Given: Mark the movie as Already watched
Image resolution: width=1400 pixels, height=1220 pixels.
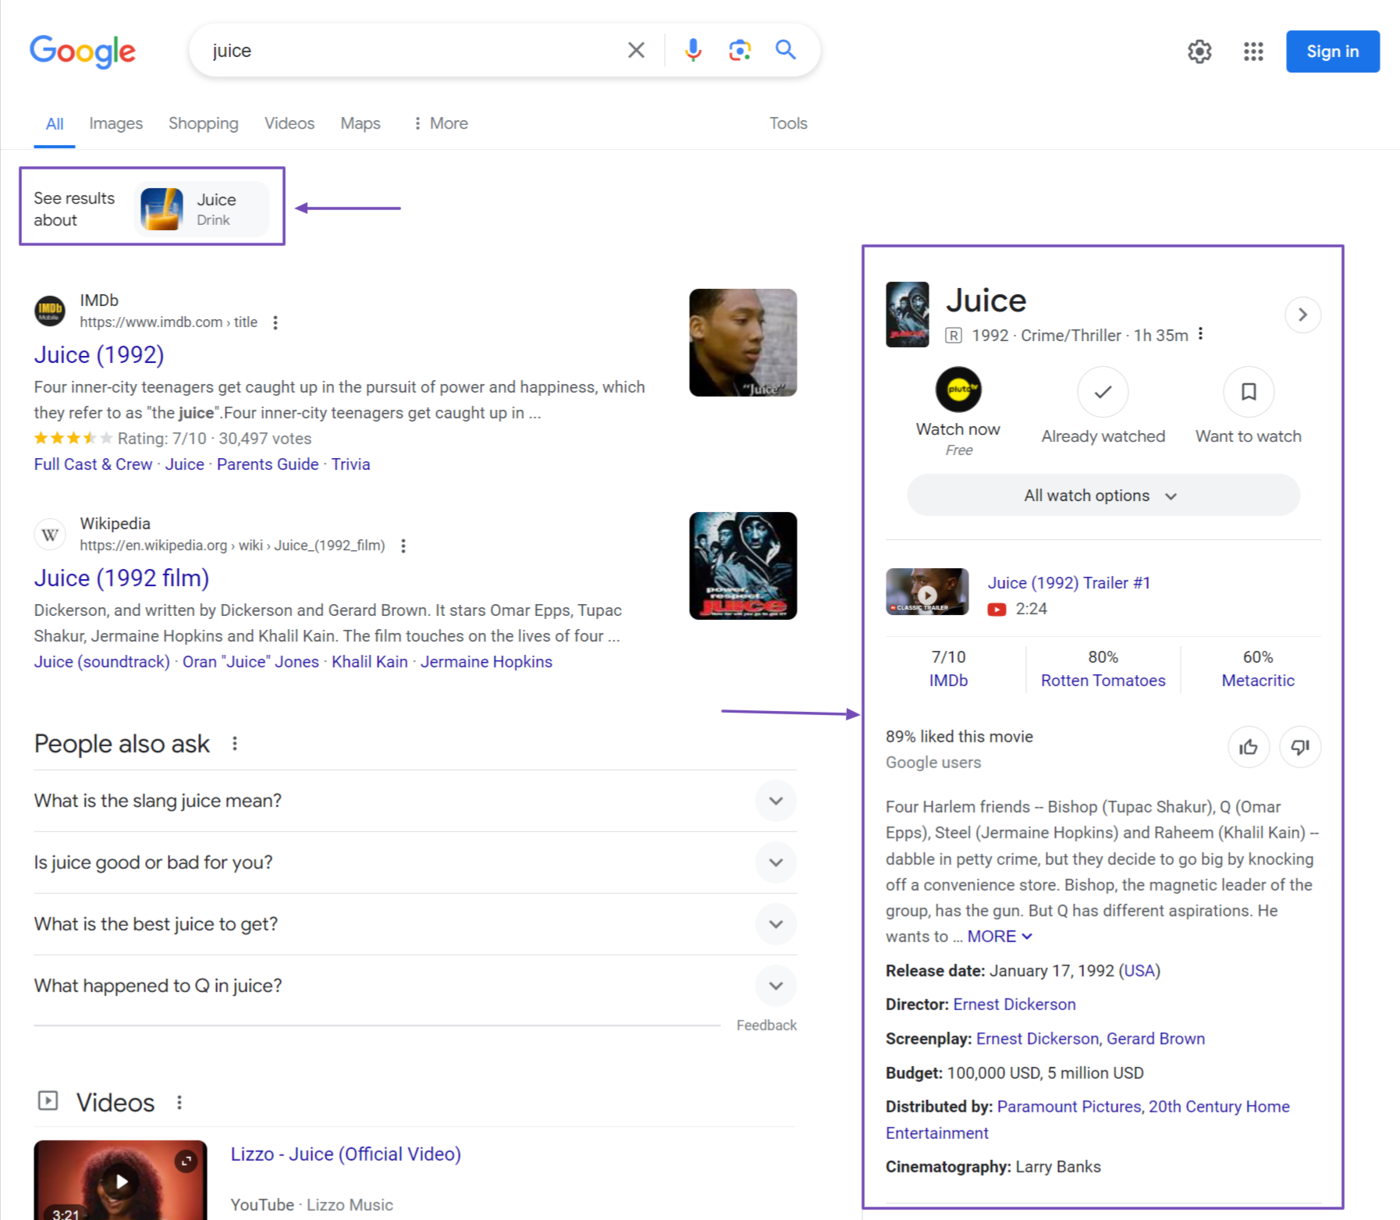Looking at the screenshot, I should click(x=1103, y=392).
